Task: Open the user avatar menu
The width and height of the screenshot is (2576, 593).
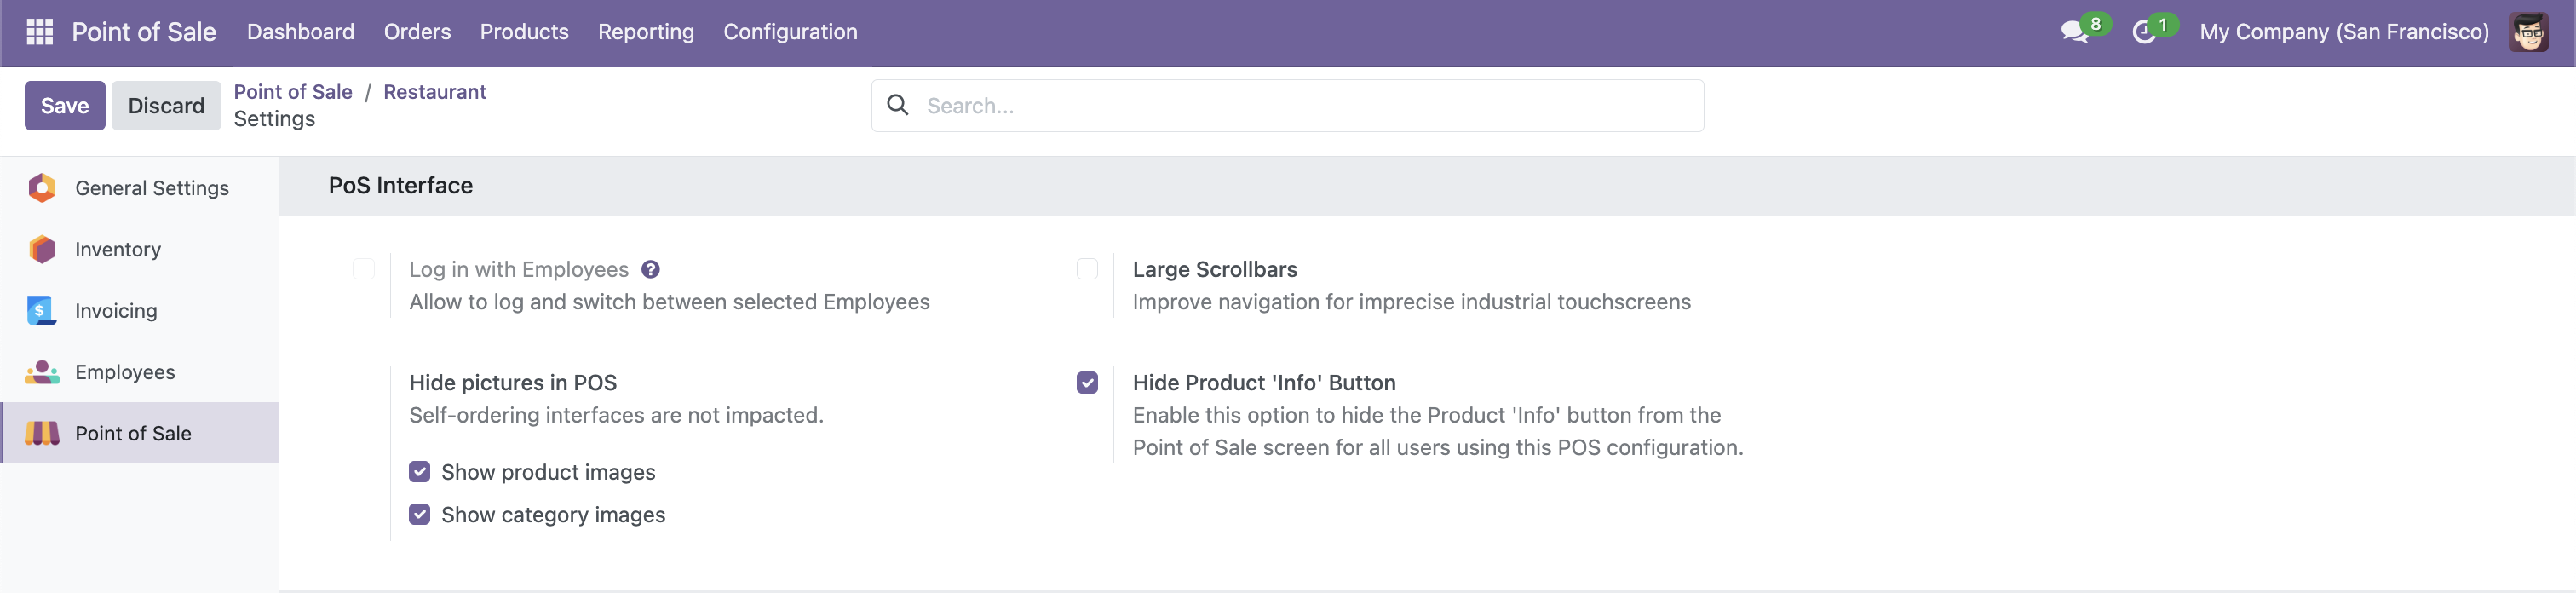Action: (x=2529, y=32)
